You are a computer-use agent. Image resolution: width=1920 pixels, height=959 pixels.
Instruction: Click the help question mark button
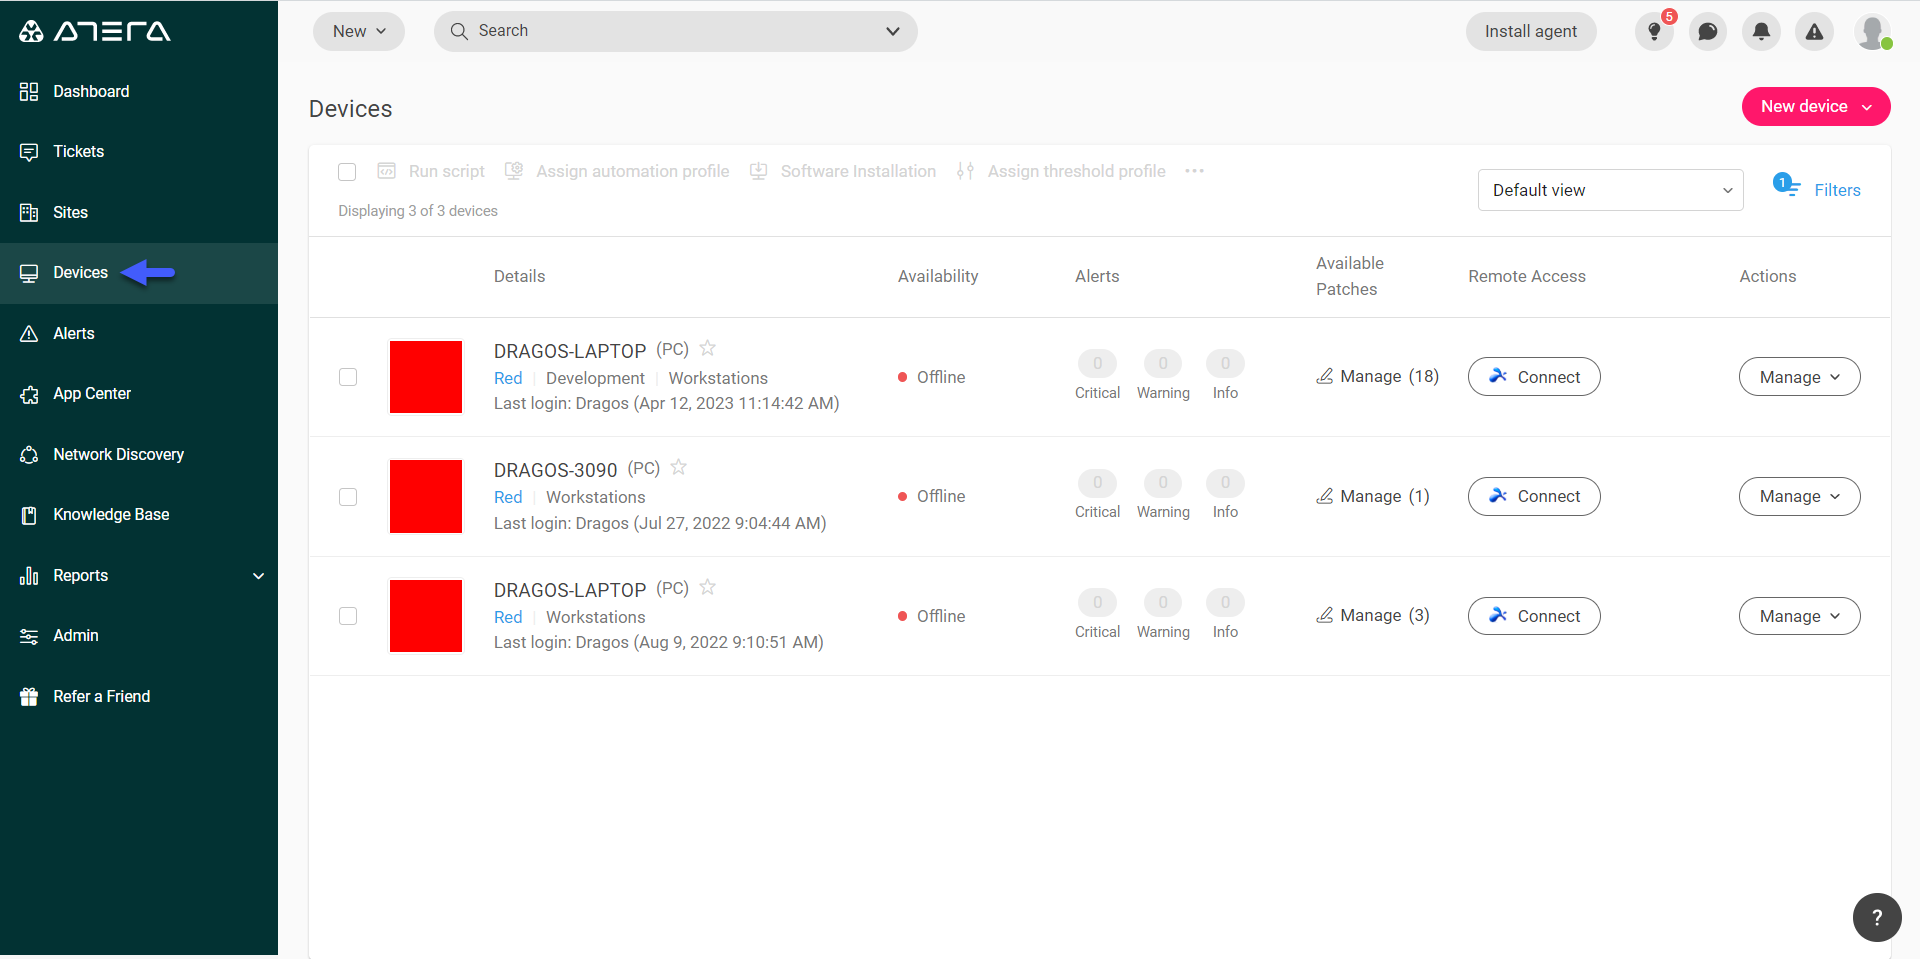[1877, 917]
